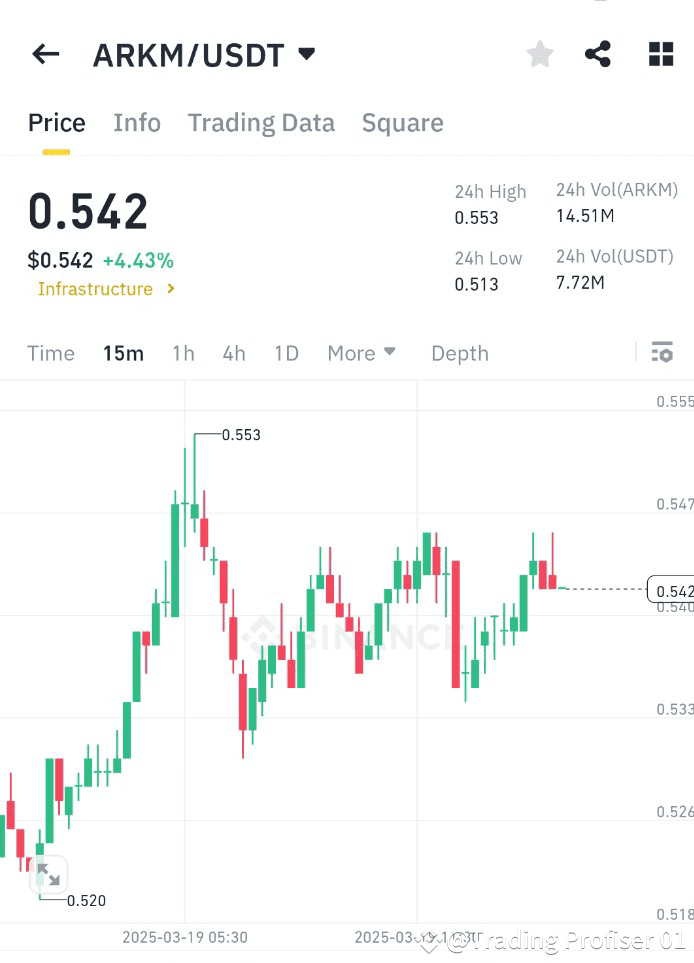
Task: Switch to the Square tab
Action: click(402, 122)
